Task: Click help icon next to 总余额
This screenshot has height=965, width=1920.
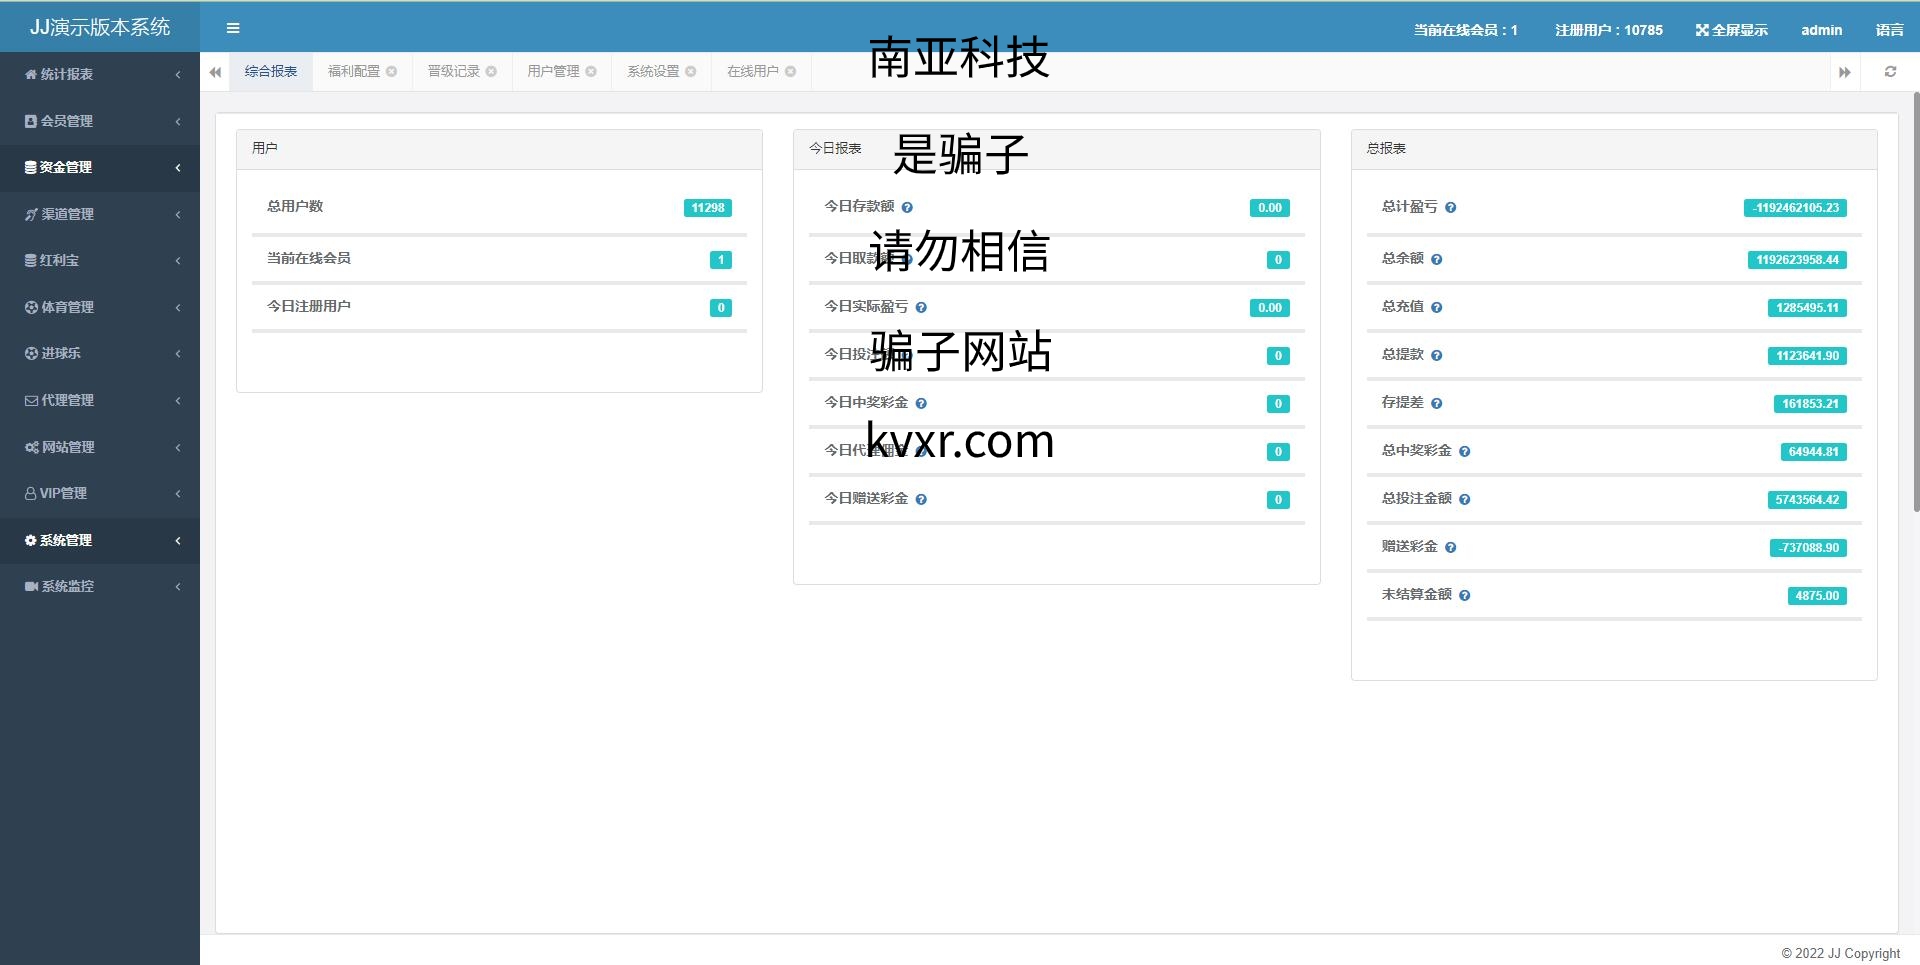Action: point(1436,260)
